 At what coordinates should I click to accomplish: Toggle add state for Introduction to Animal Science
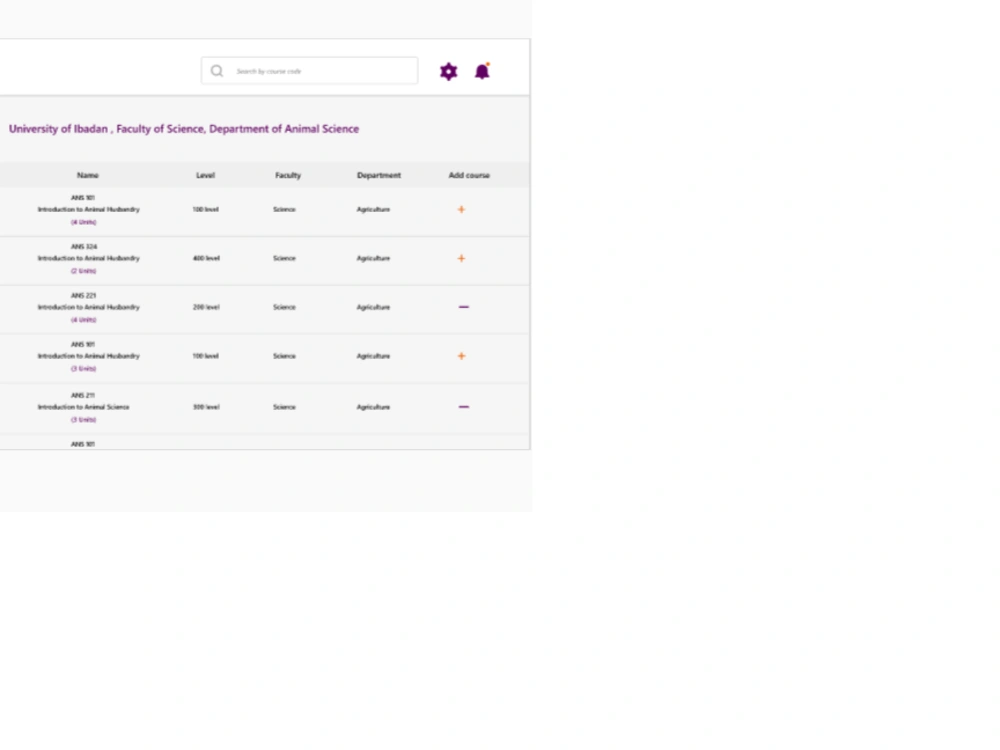coord(463,407)
